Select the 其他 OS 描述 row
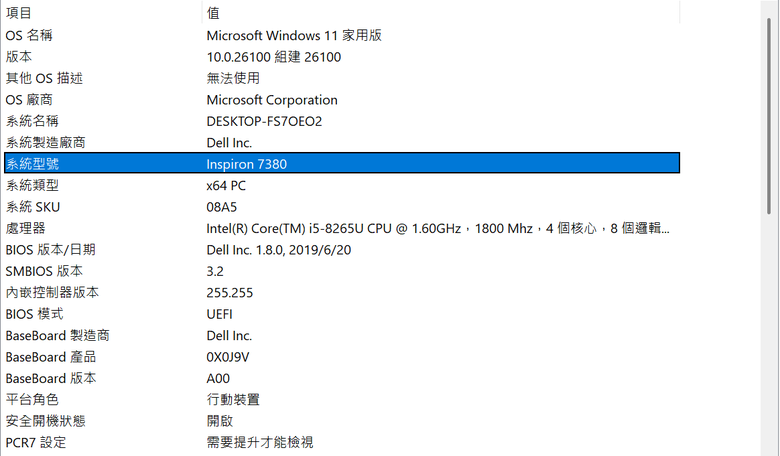780x456 pixels. [x=342, y=78]
